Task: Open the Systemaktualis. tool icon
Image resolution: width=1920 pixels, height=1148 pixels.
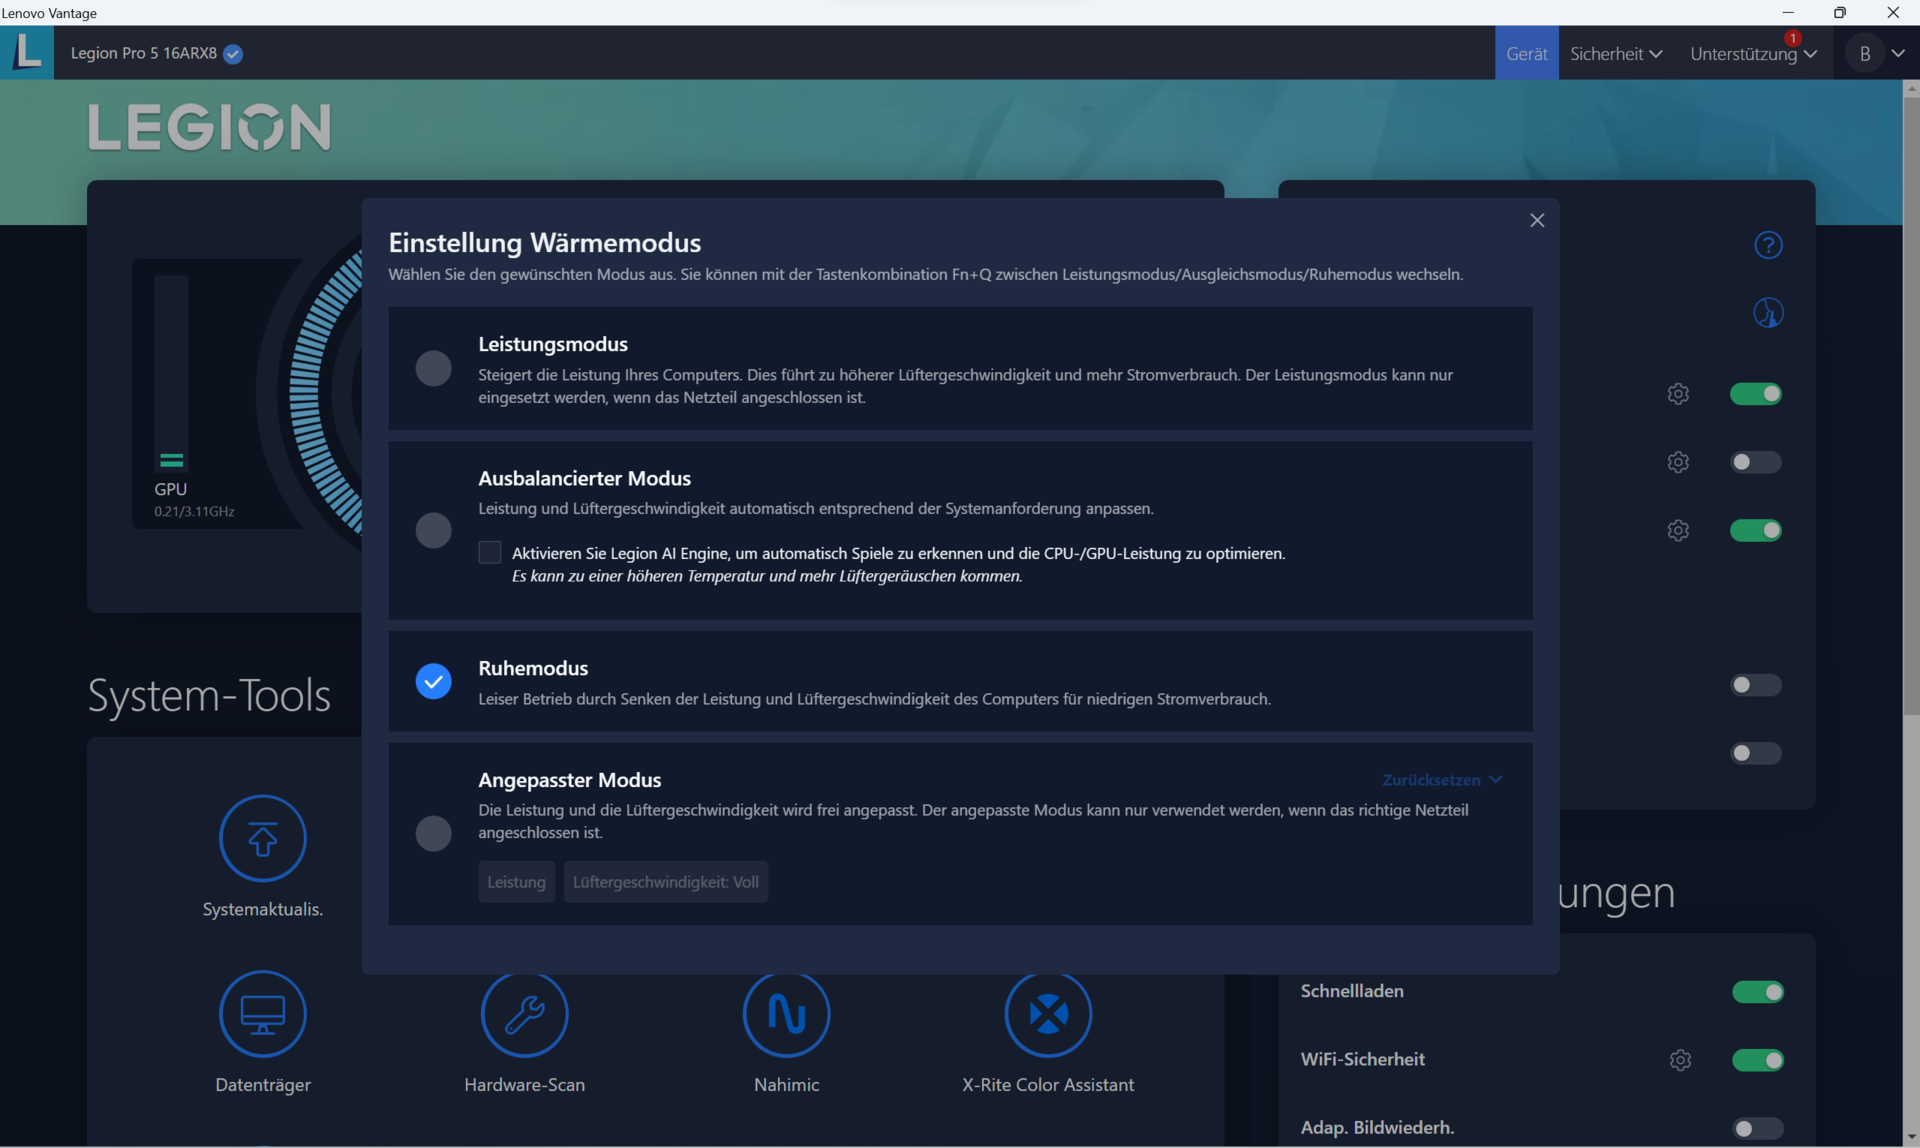Action: click(262, 838)
